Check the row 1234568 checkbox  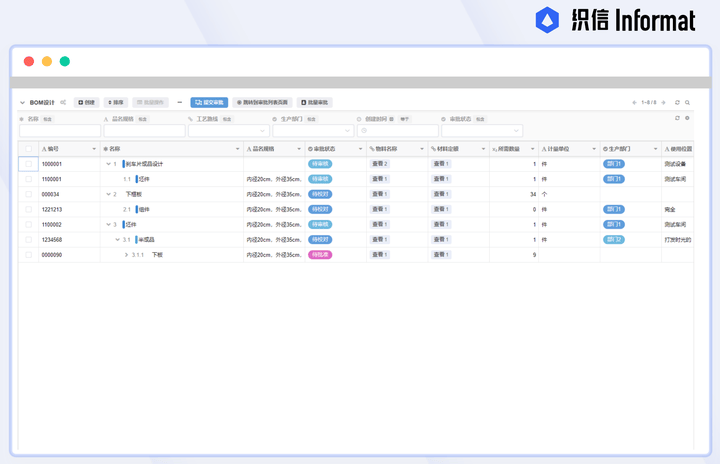(28, 240)
